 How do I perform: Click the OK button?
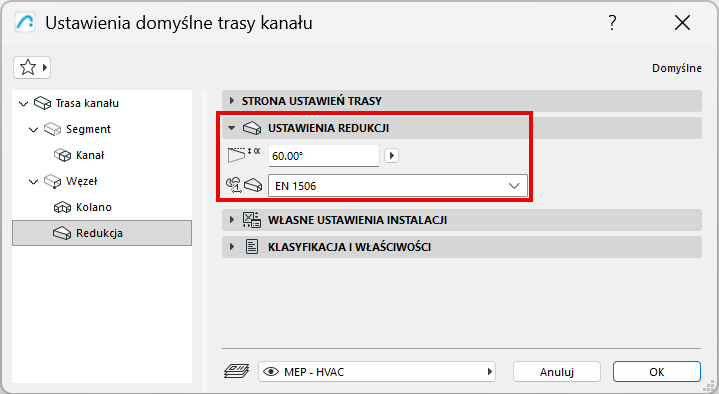coord(657,372)
